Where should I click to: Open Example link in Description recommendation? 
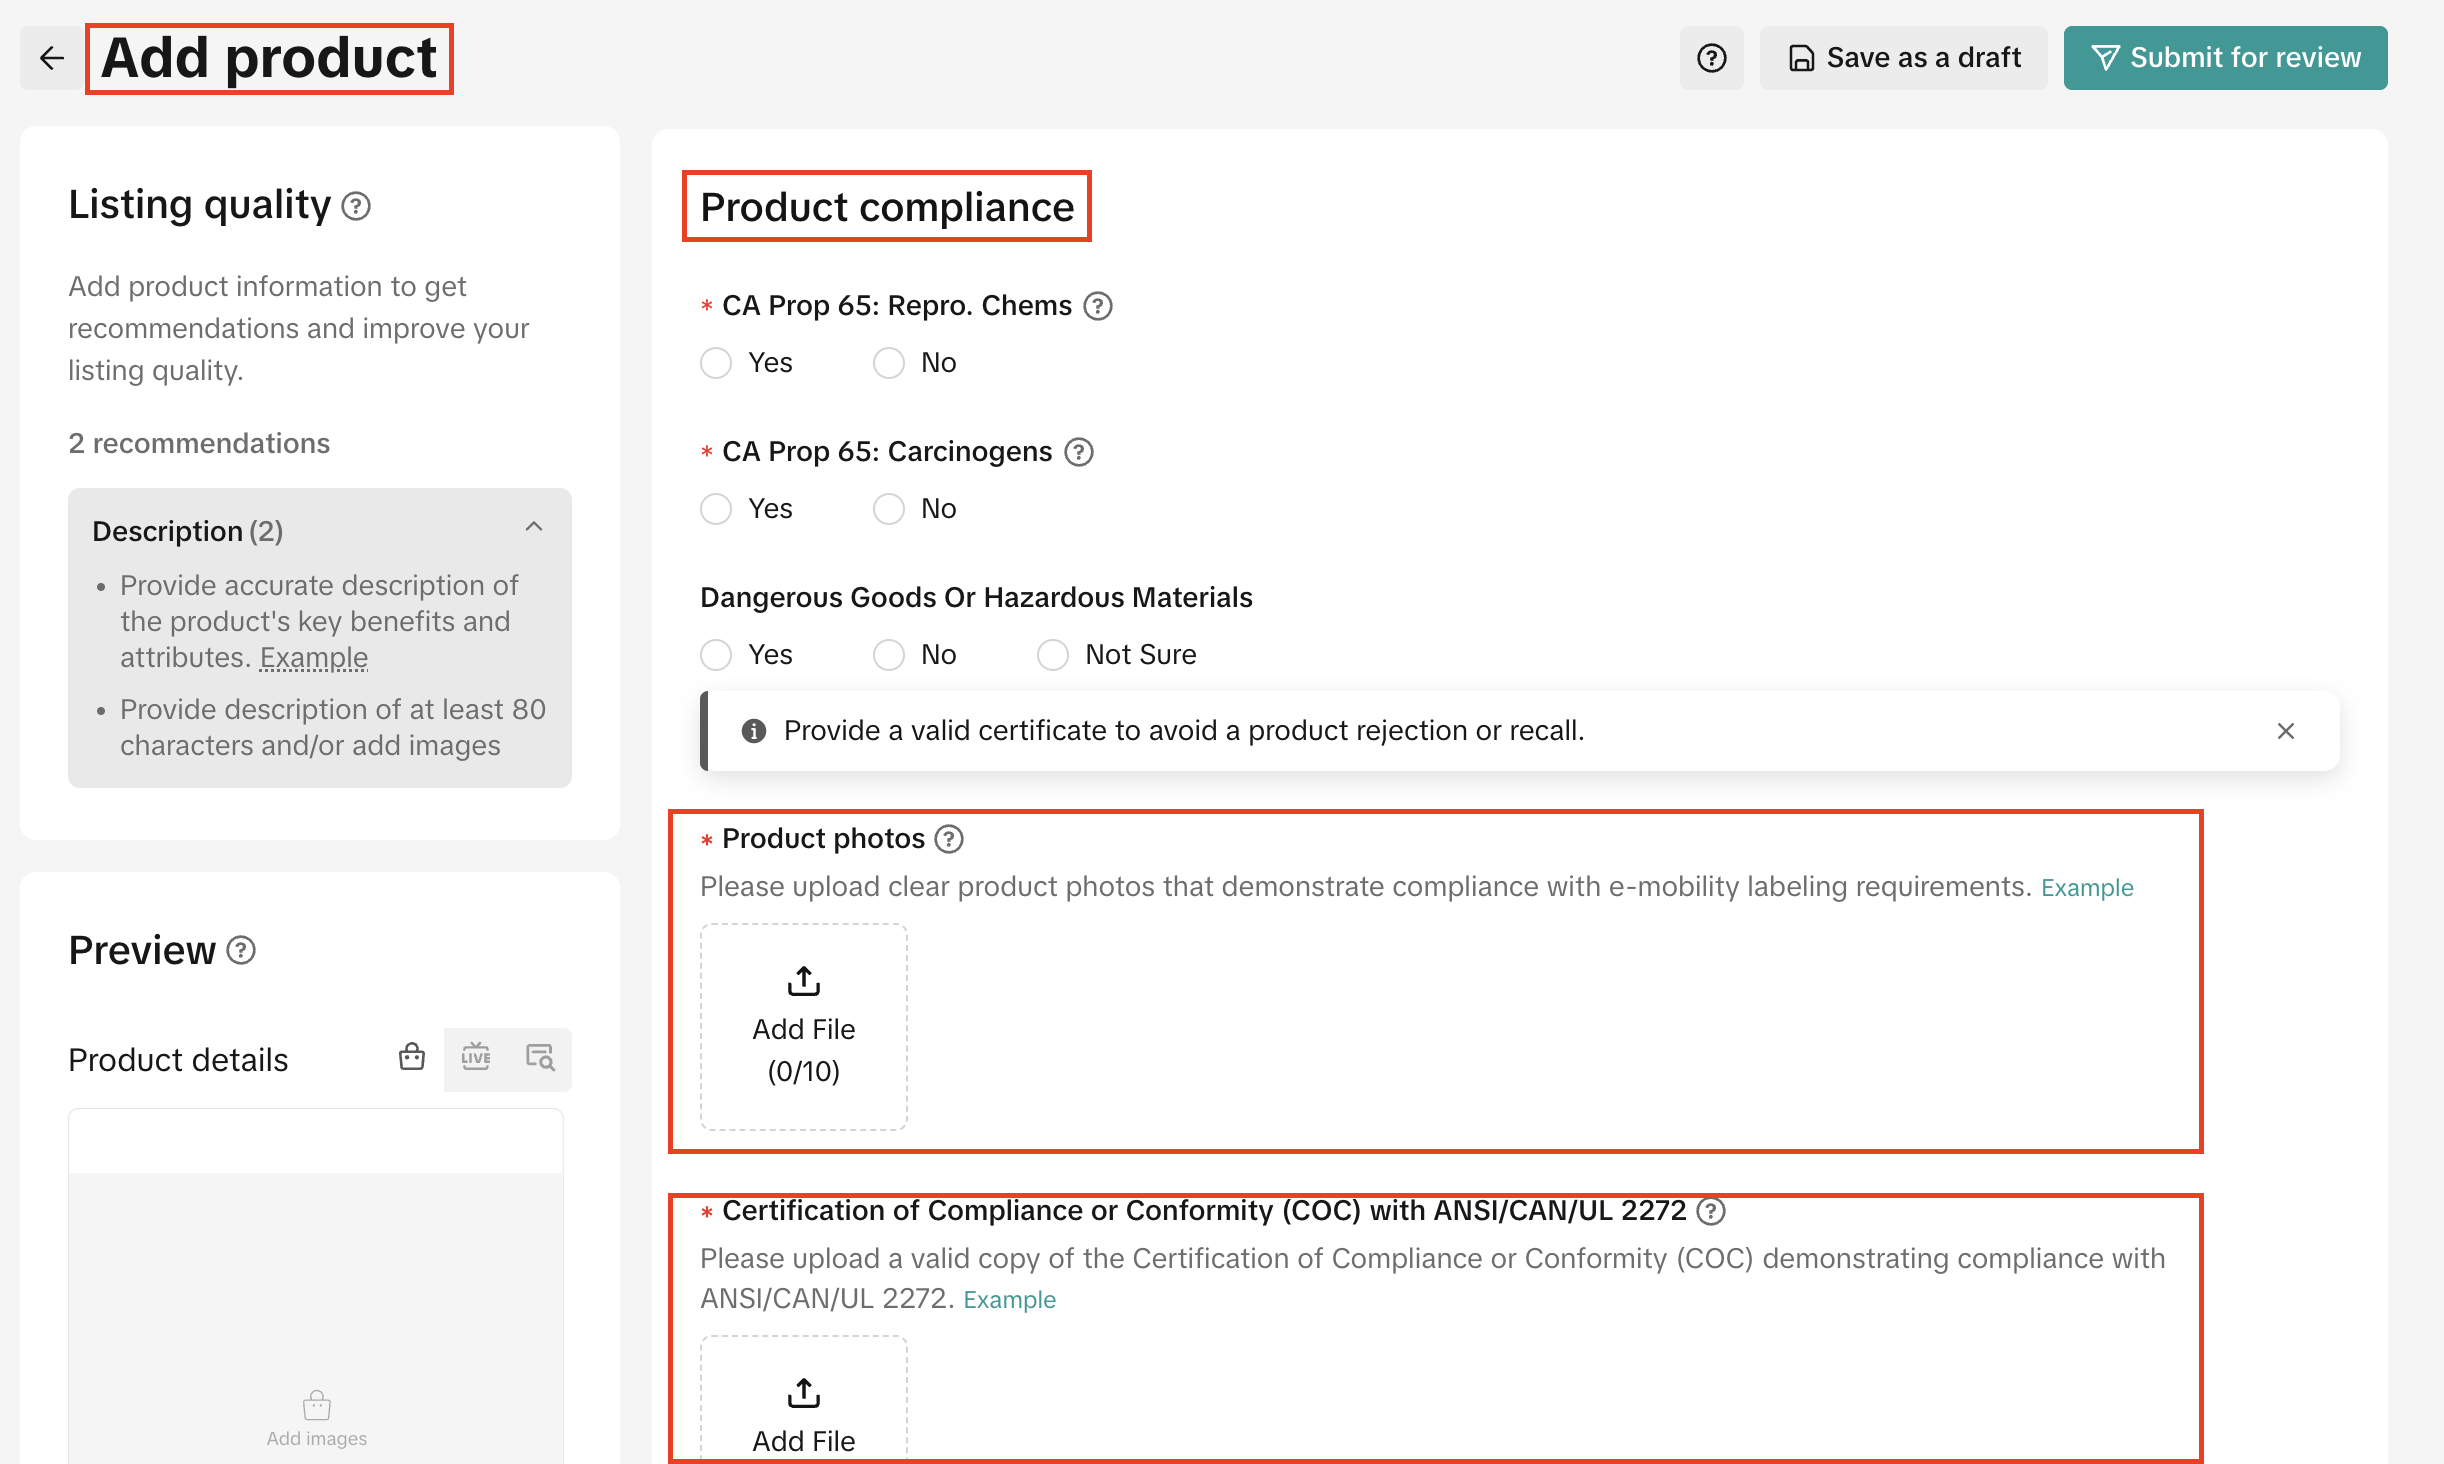[314, 658]
